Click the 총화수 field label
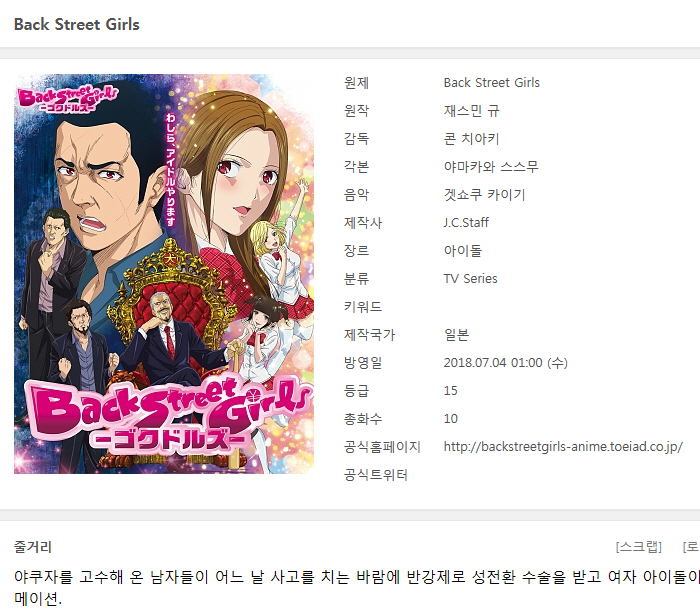 click(x=363, y=419)
